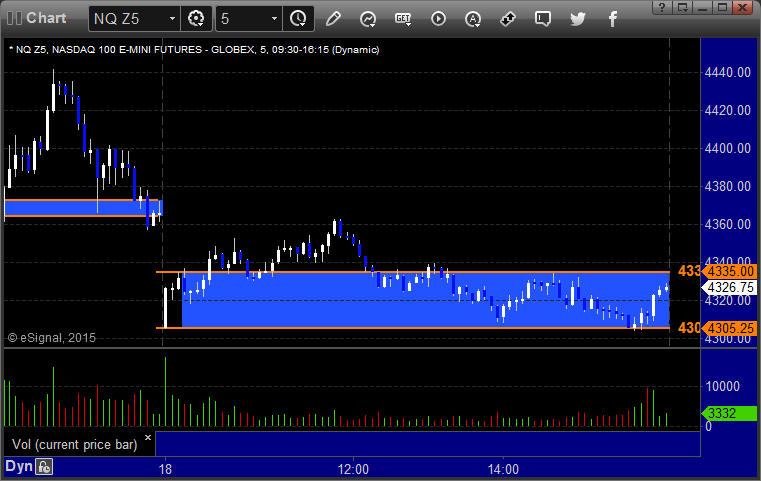
Task: Select the upper orange line of lower blue zone
Action: click(413, 272)
